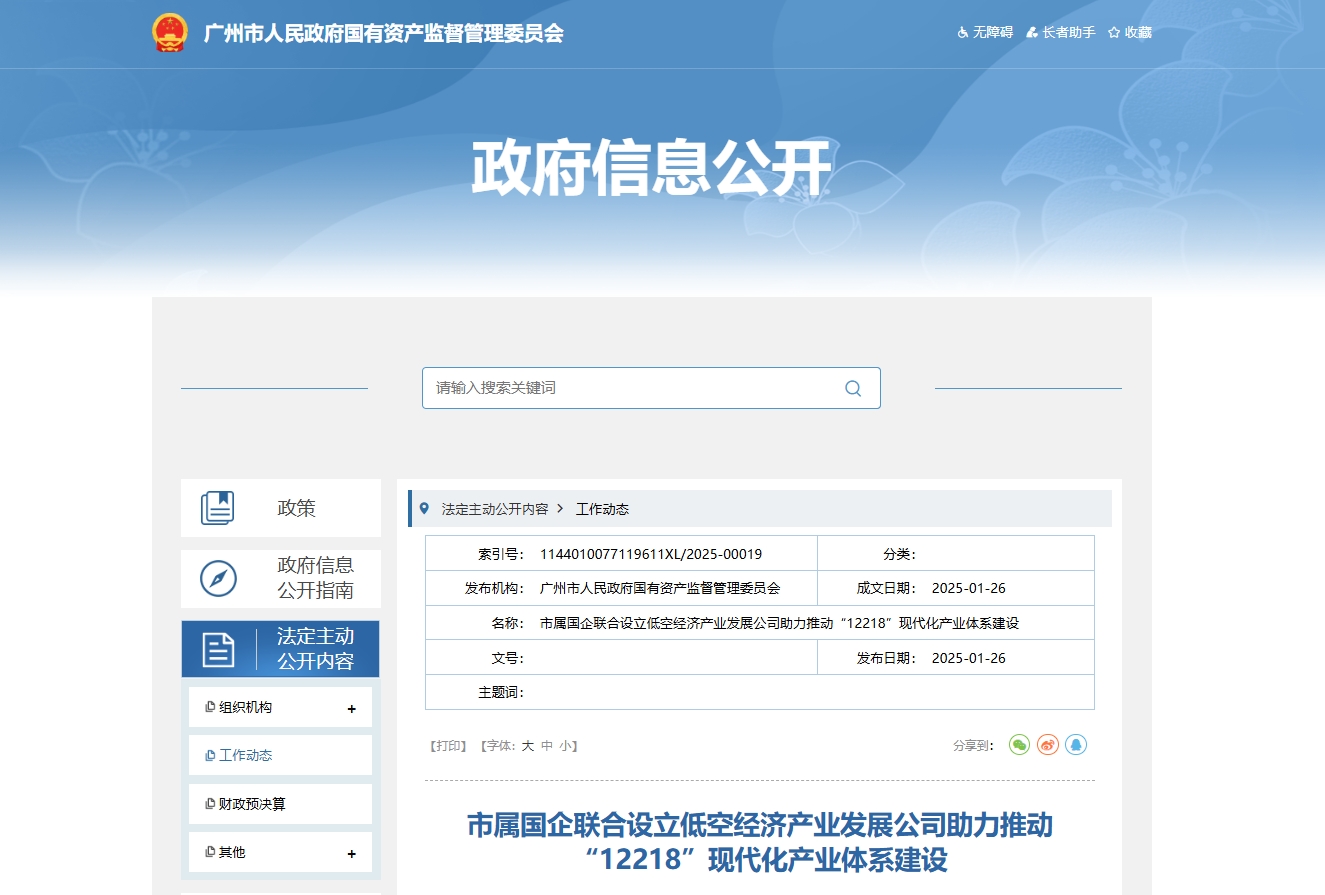This screenshot has height=895, width=1325.
Task: Click the search magnifier icon
Action: (852, 388)
